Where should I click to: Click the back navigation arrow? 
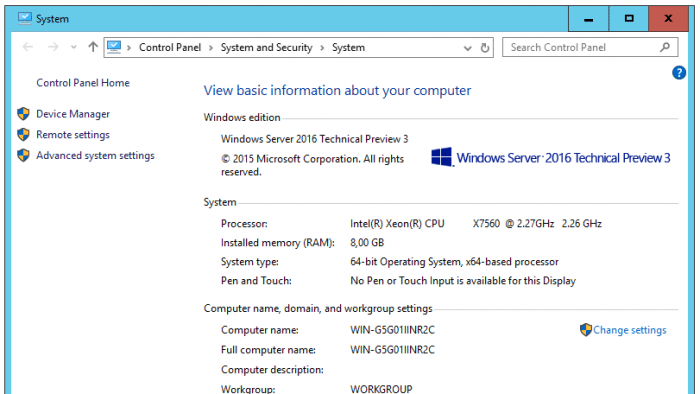(x=28, y=47)
